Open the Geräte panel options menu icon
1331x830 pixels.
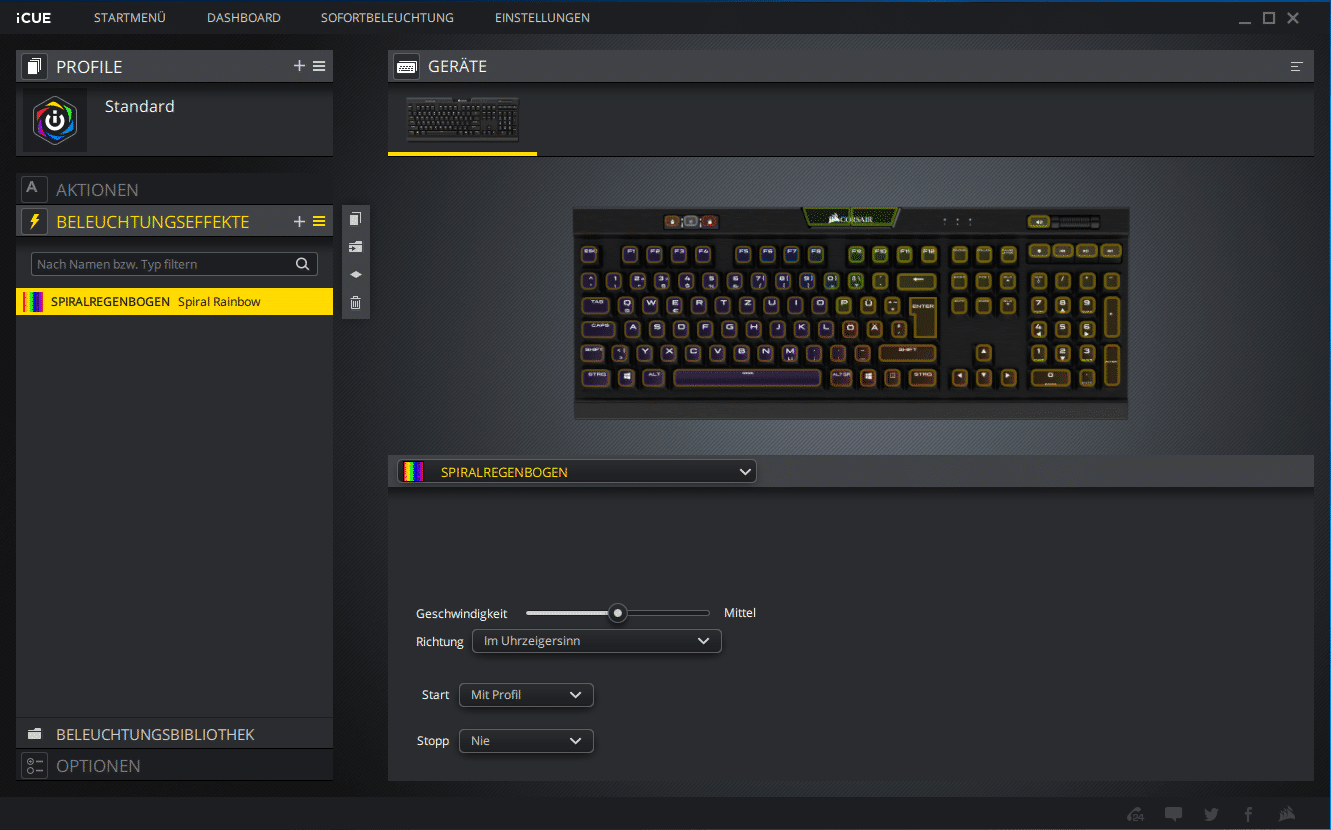click(x=1297, y=67)
